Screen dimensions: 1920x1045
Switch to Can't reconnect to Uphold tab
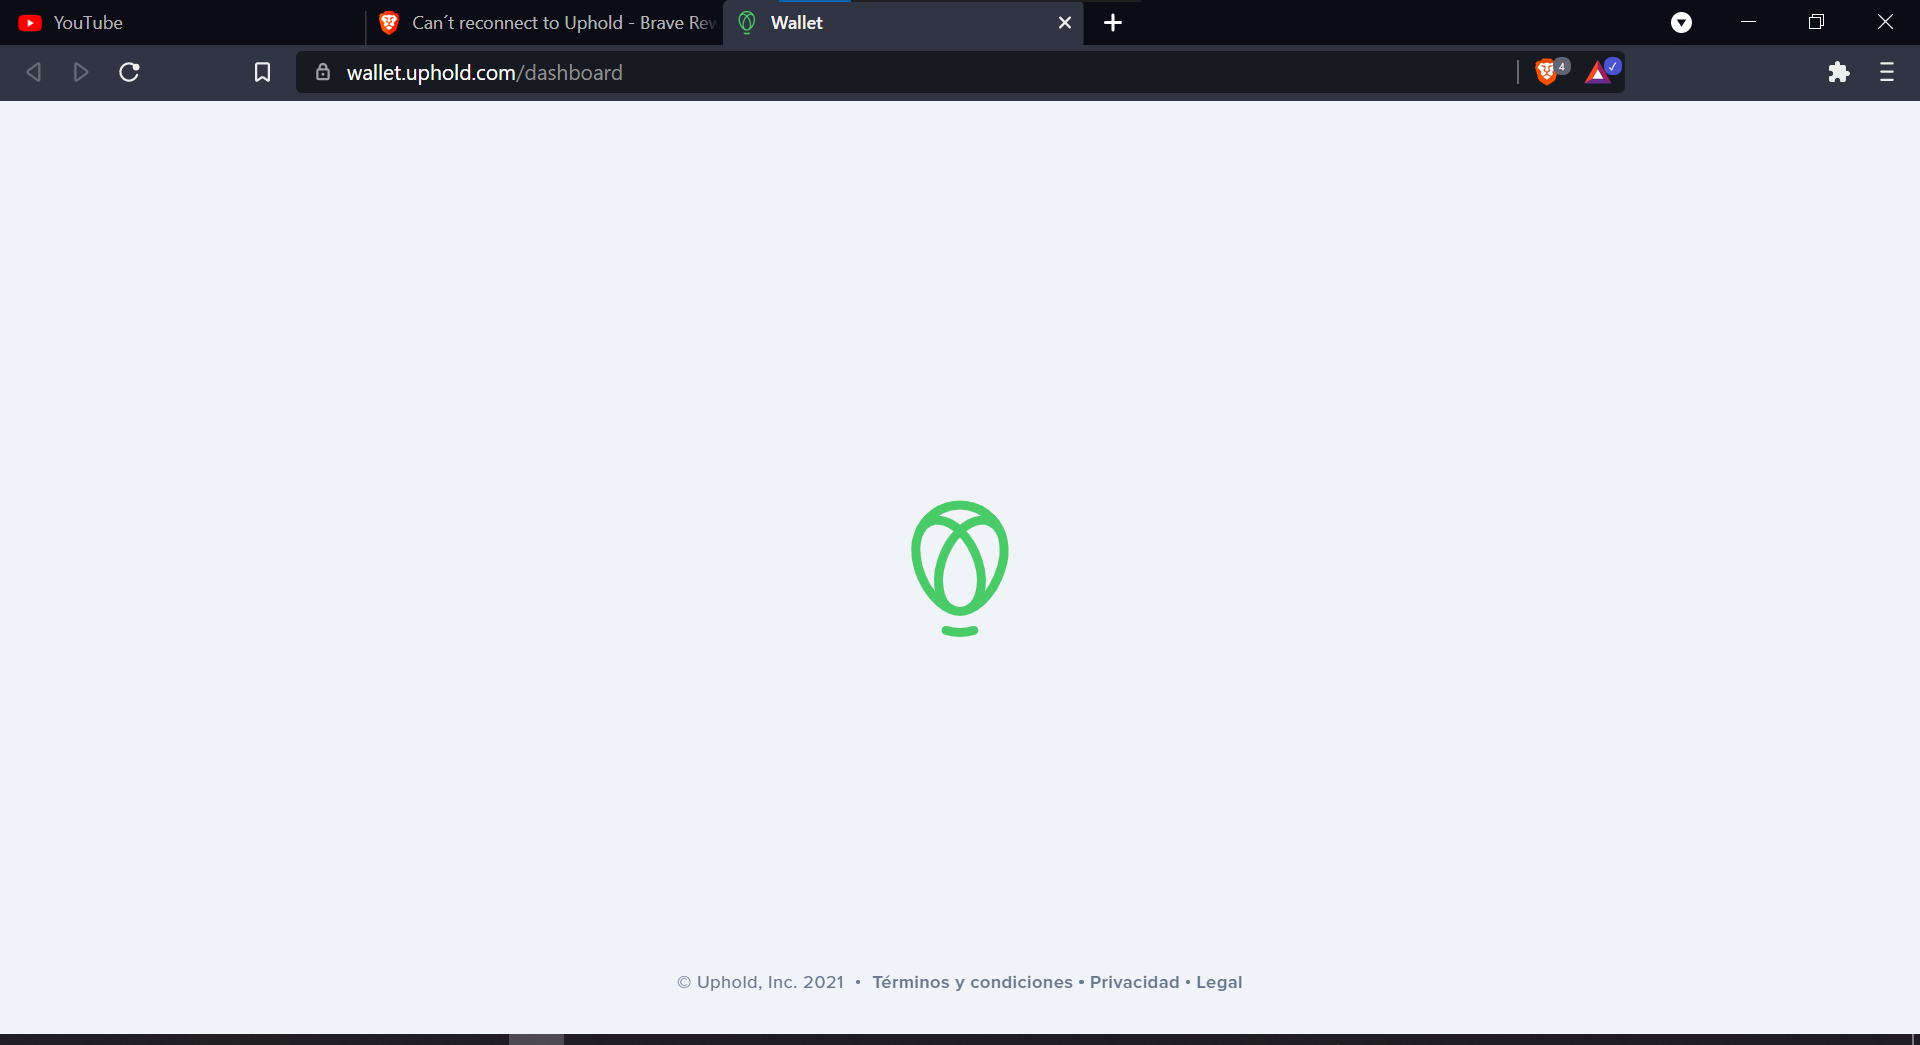546,22
